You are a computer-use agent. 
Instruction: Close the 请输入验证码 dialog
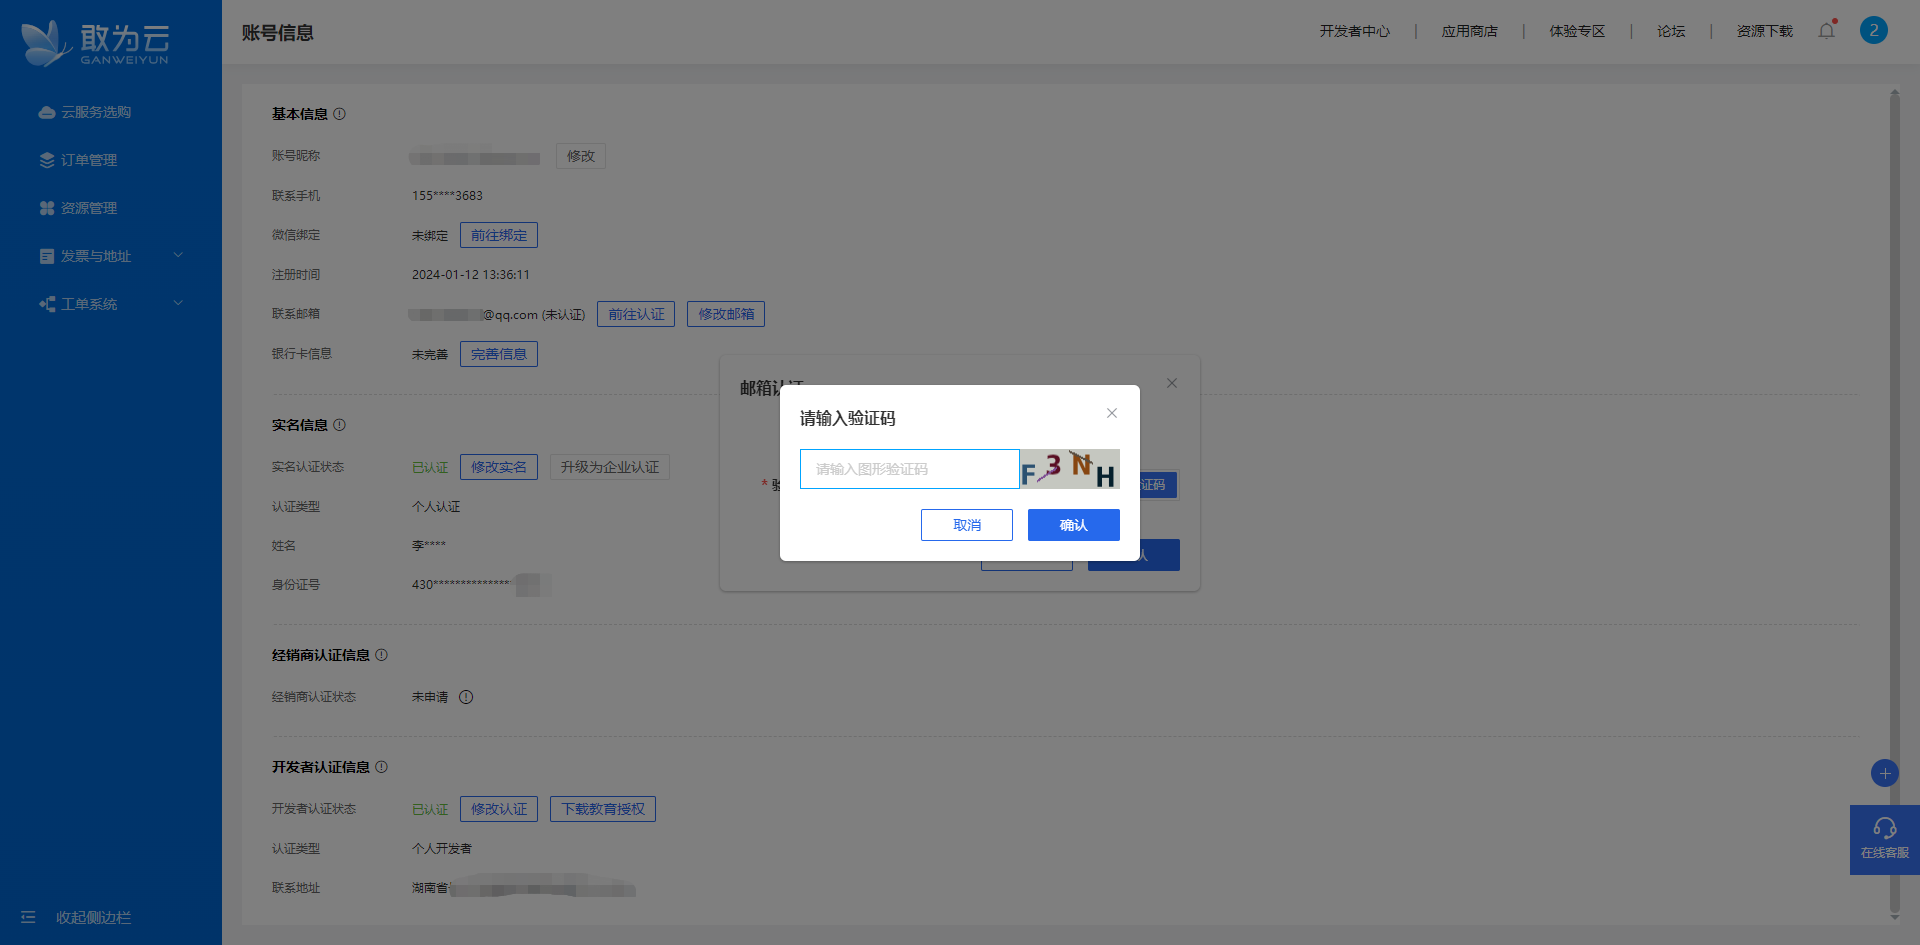click(x=1112, y=413)
